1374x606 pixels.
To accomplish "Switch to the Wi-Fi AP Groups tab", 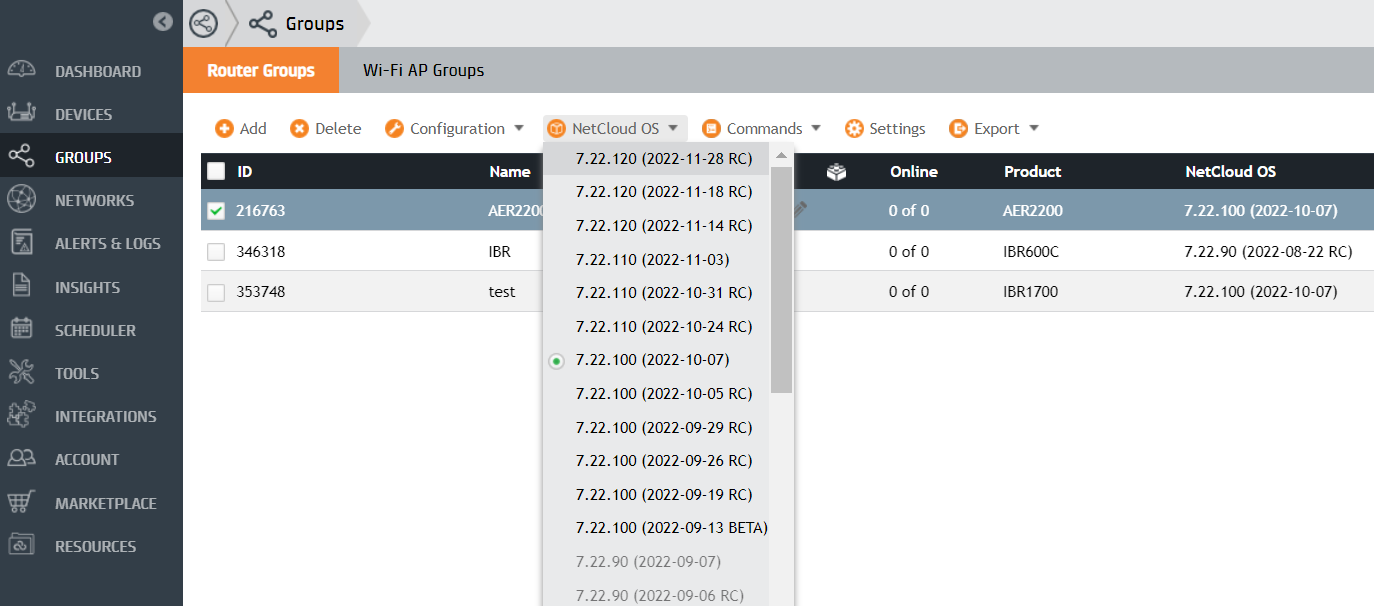I will 423,70.
